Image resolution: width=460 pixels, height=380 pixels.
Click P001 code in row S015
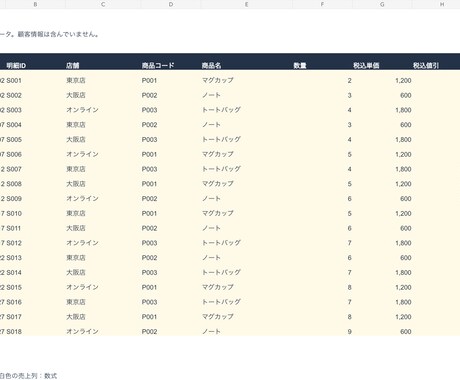click(149, 287)
